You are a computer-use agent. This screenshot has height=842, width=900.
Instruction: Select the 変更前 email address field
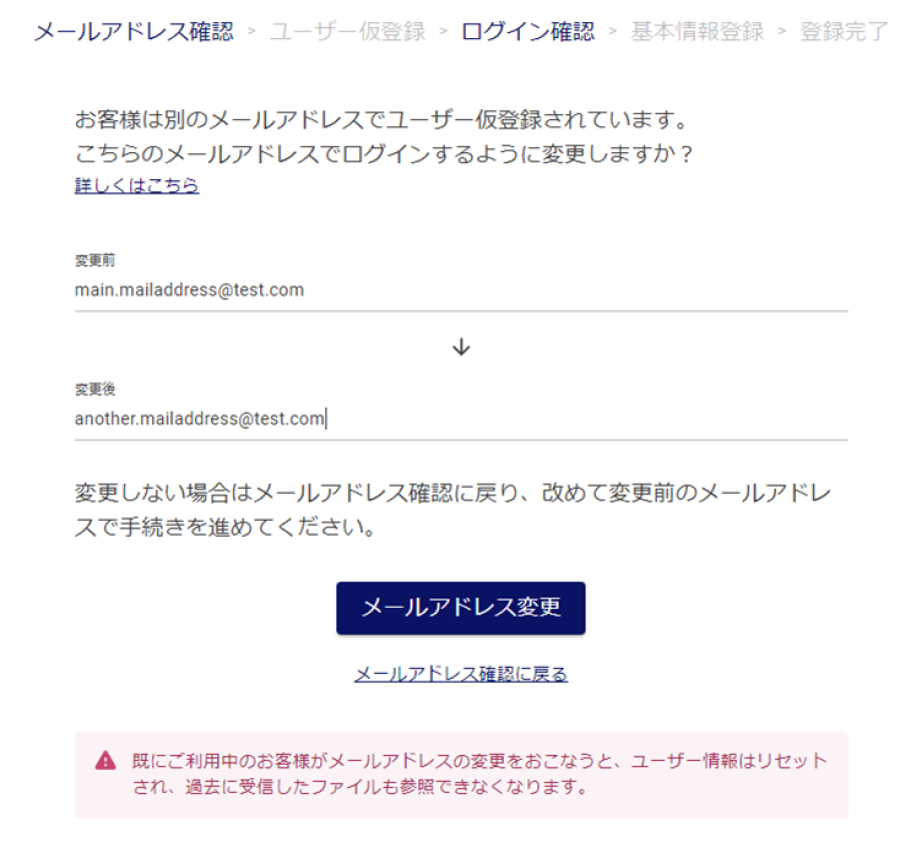461,290
